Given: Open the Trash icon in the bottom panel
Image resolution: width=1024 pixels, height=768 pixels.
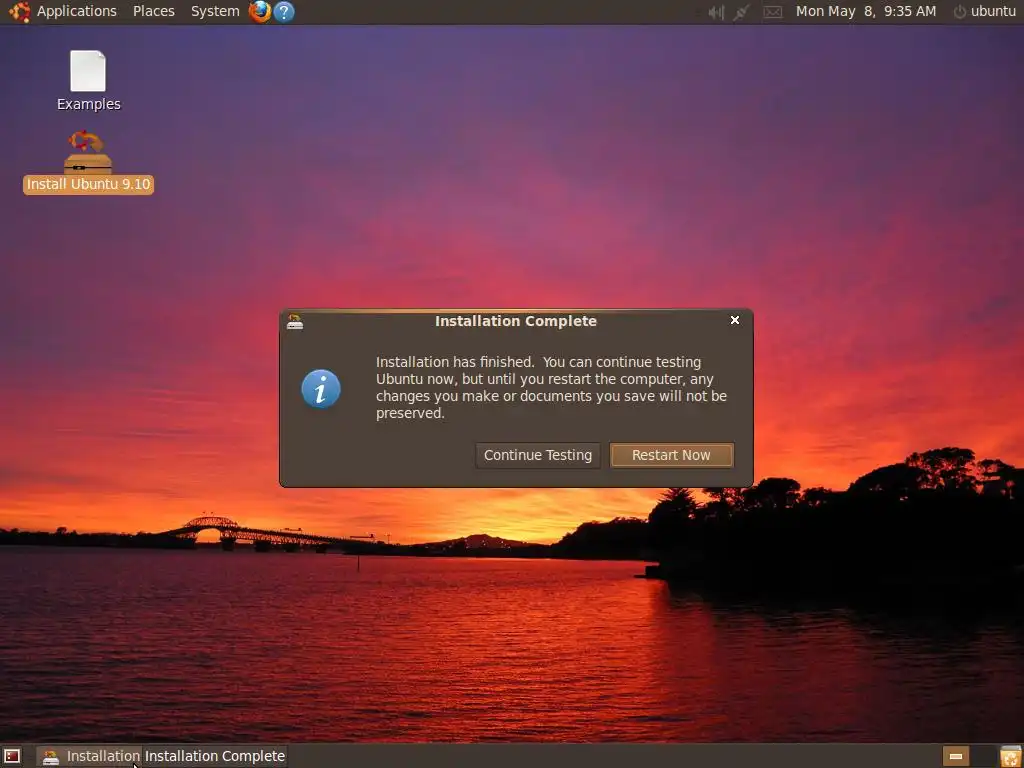Looking at the screenshot, I should [1010, 756].
